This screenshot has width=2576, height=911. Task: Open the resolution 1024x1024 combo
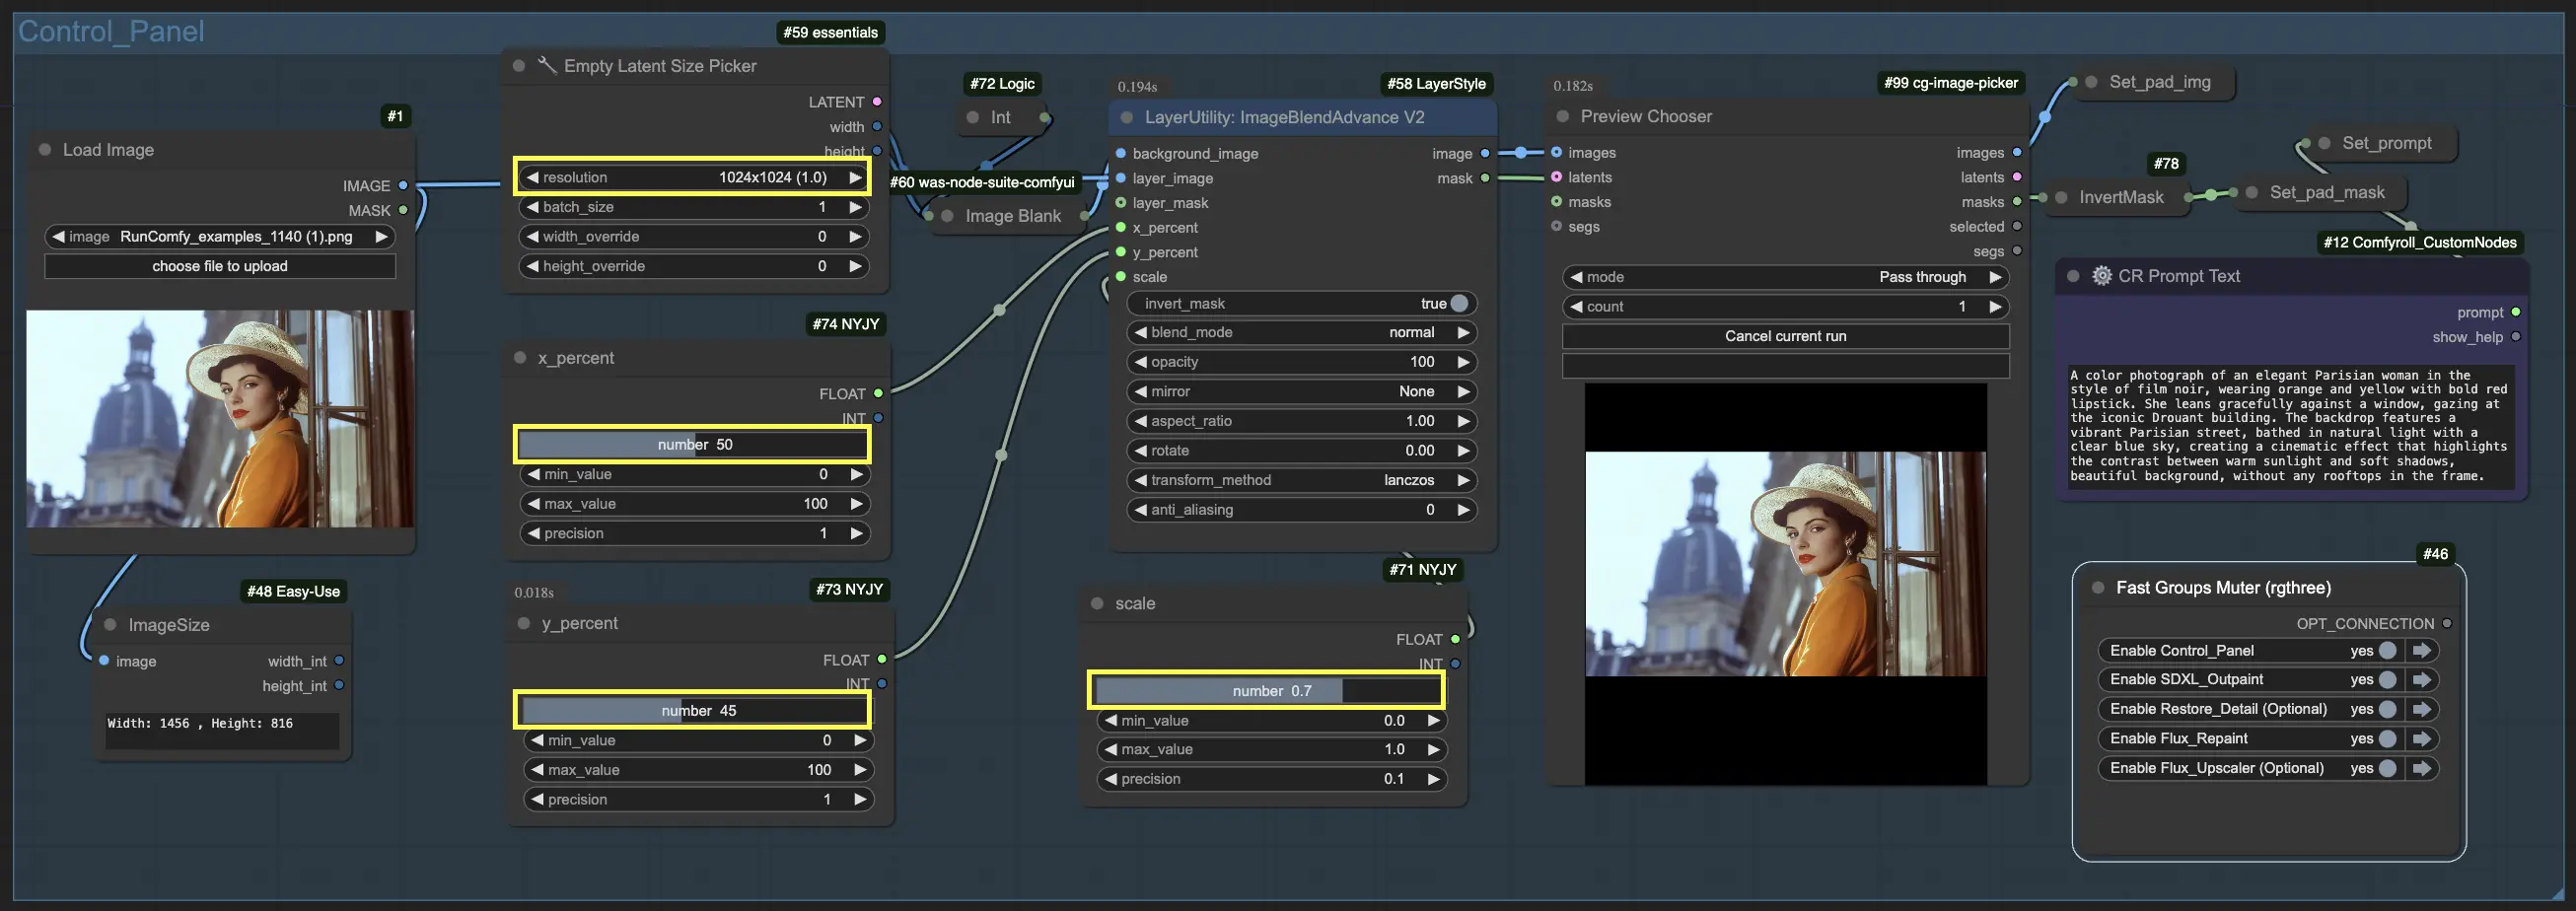(693, 178)
